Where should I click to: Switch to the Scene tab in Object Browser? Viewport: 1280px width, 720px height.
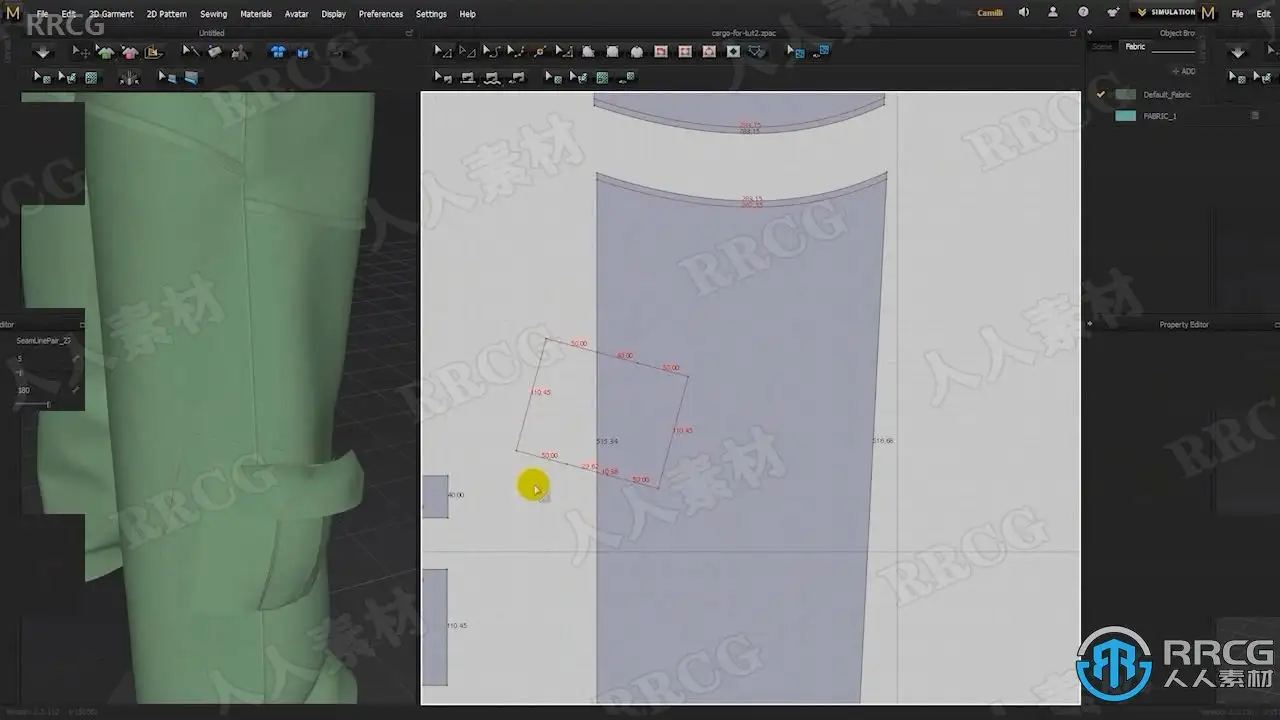point(1102,46)
